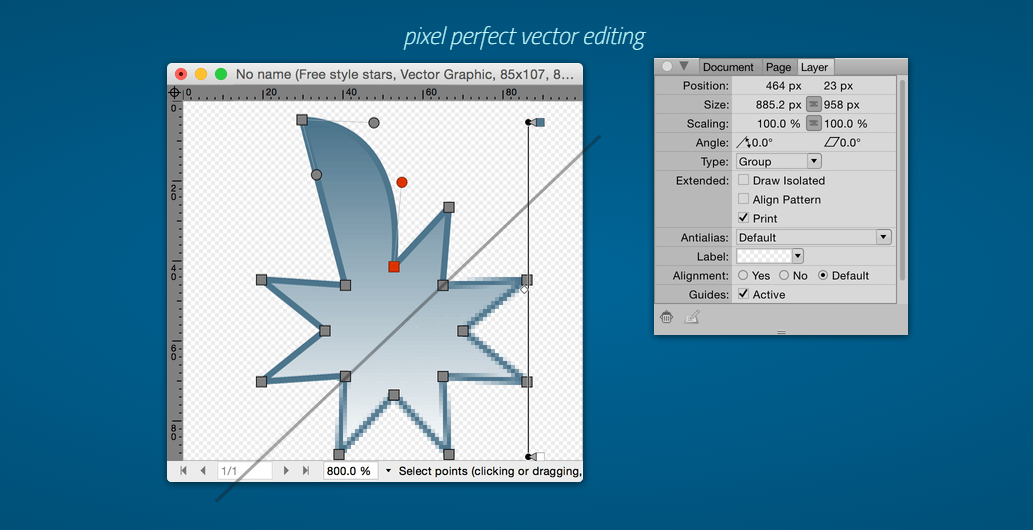1033x530 pixels.
Task: Uncheck the Print checkbox
Action: (743, 218)
